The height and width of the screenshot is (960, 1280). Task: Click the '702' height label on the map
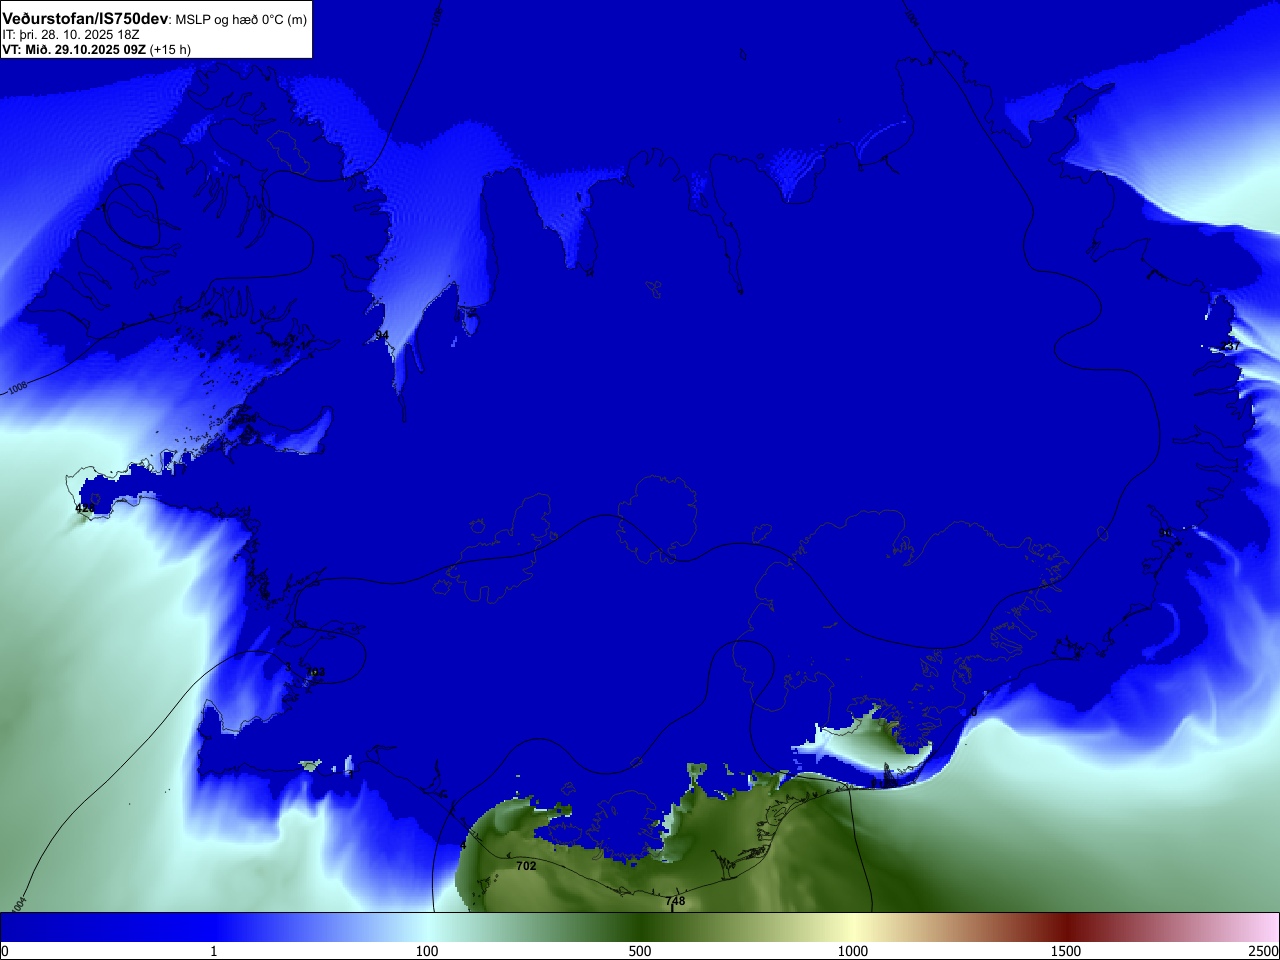(526, 866)
